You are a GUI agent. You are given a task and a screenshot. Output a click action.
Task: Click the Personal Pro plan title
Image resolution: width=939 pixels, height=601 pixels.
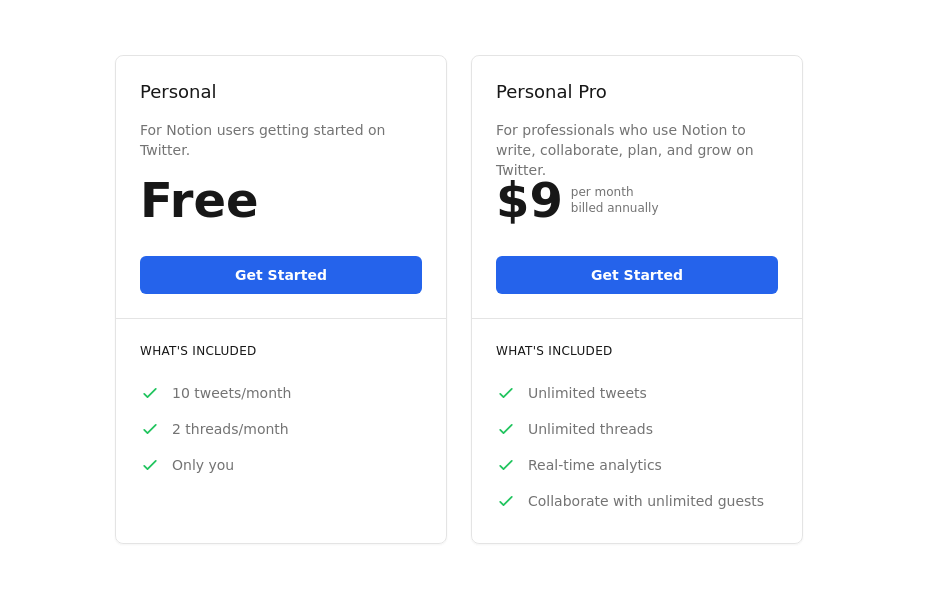551,92
